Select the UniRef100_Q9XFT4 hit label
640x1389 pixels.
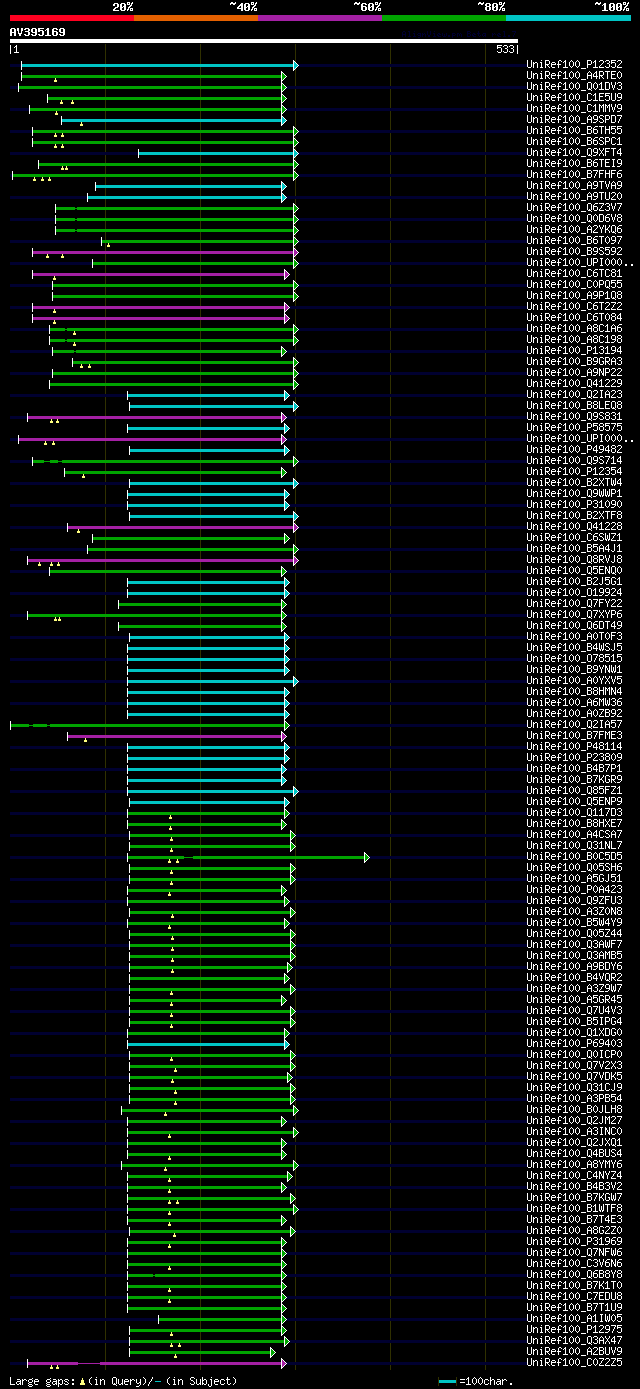(x=574, y=153)
